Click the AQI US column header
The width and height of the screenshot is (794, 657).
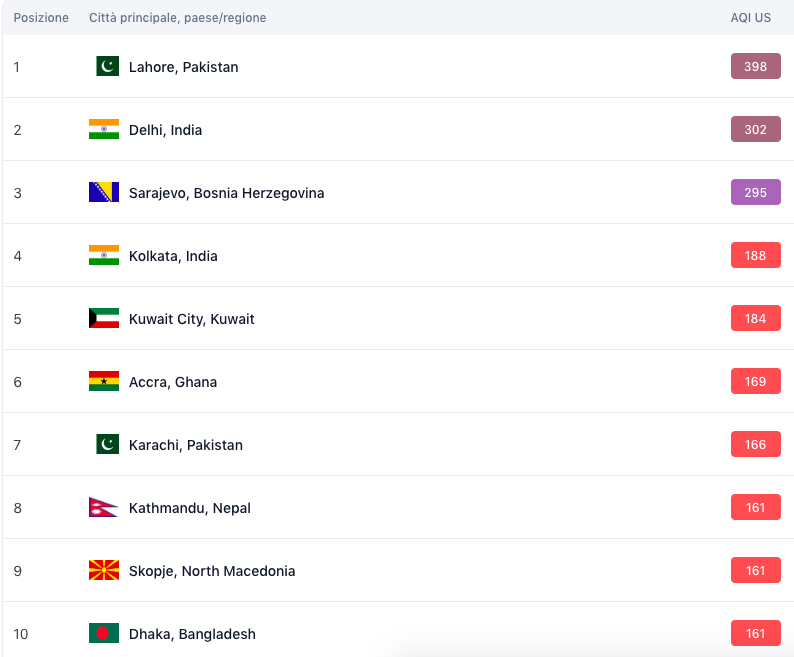[750, 18]
